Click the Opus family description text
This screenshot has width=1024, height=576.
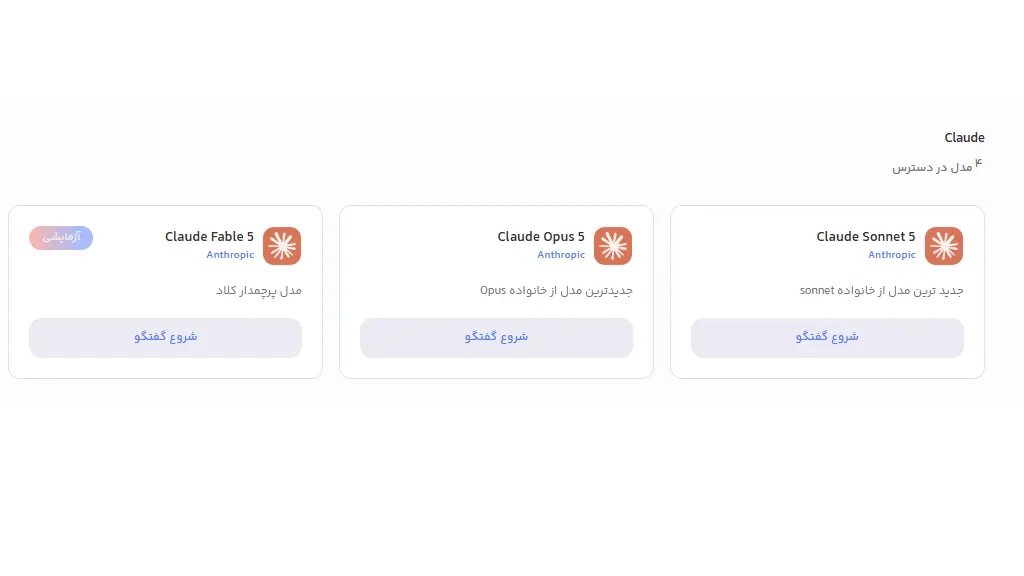tap(556, 291)
